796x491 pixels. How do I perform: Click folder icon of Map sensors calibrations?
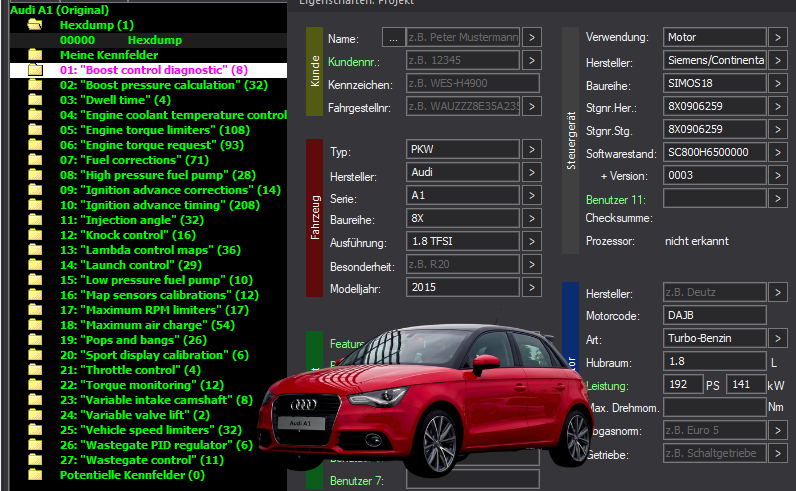[x=35, y=294]
